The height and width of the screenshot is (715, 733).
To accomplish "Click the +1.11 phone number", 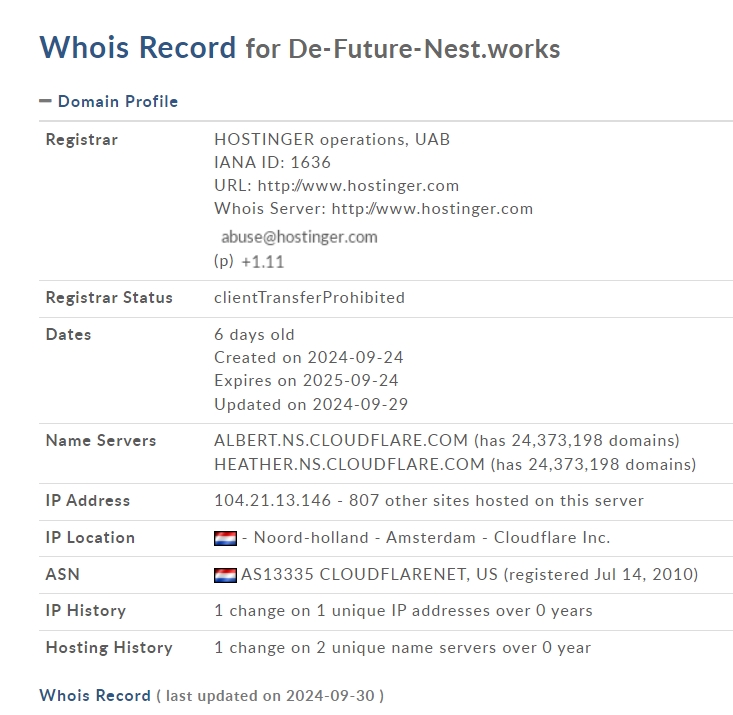I will pos(262,262).
